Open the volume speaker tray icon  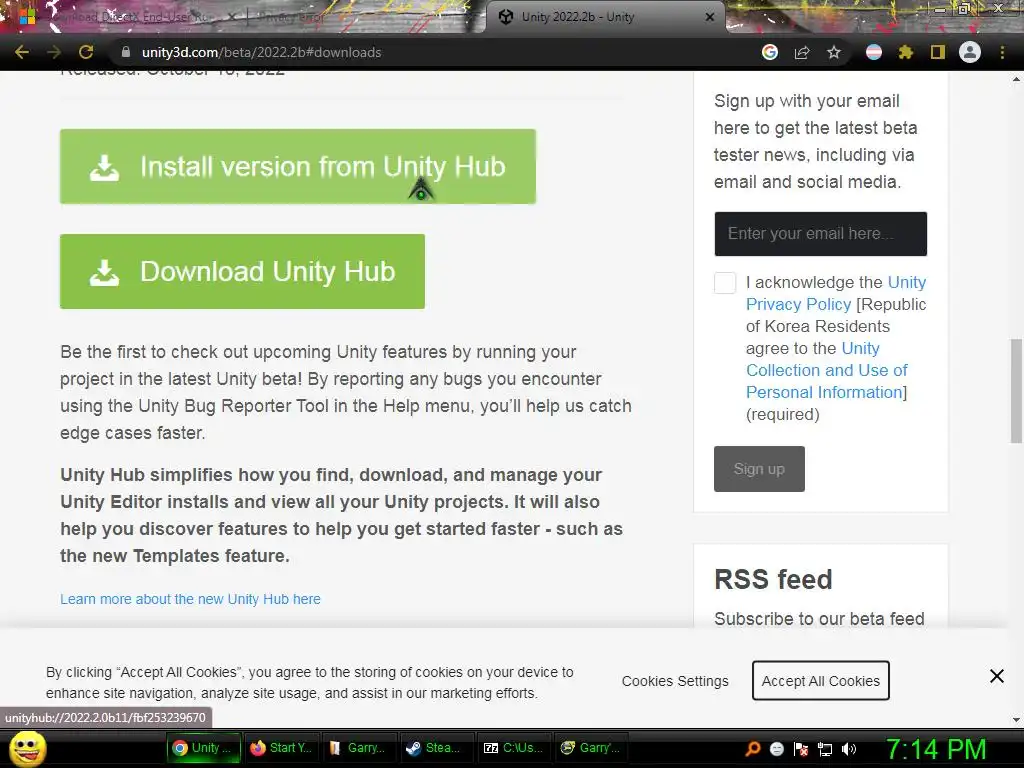click(849, 749)
